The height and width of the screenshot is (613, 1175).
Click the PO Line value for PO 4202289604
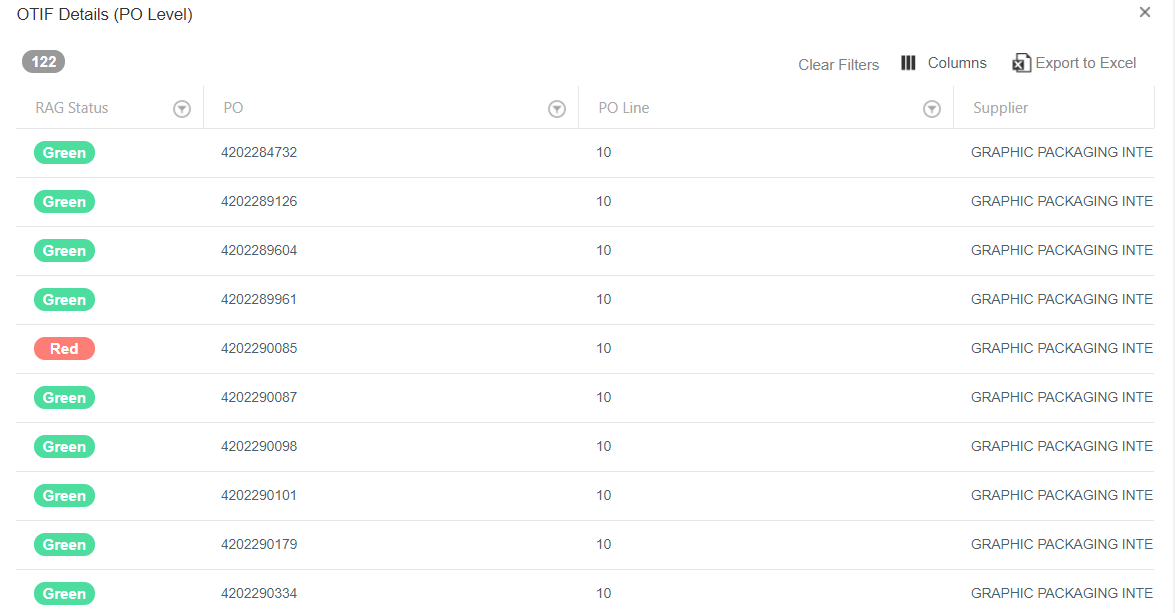click(603, 250)
